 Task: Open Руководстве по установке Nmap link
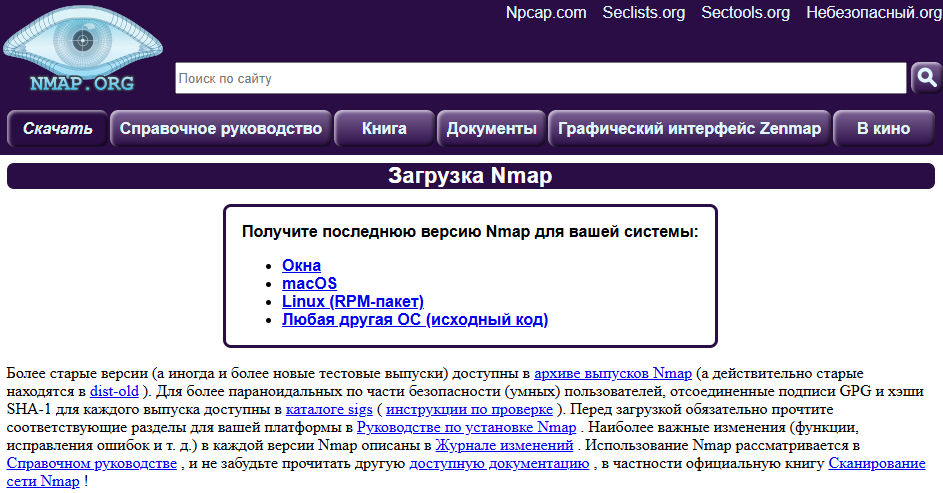click(467, 427)
